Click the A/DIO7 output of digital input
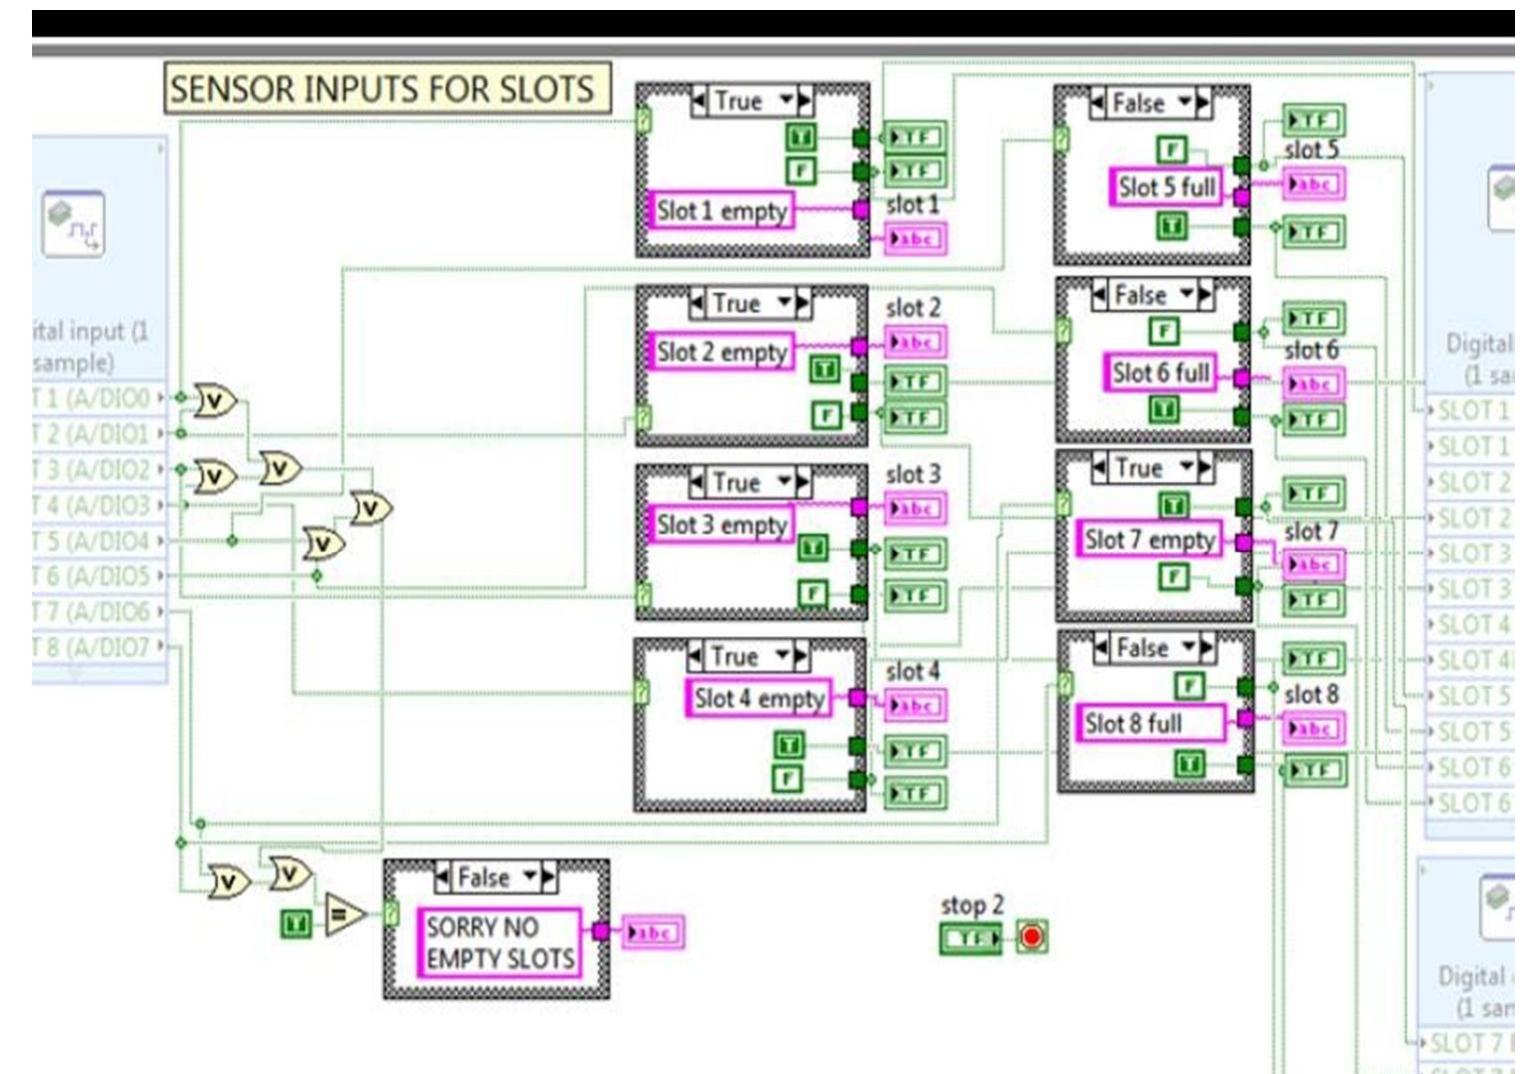This screenshot has height=1074, width=1526. click(100, 647)
